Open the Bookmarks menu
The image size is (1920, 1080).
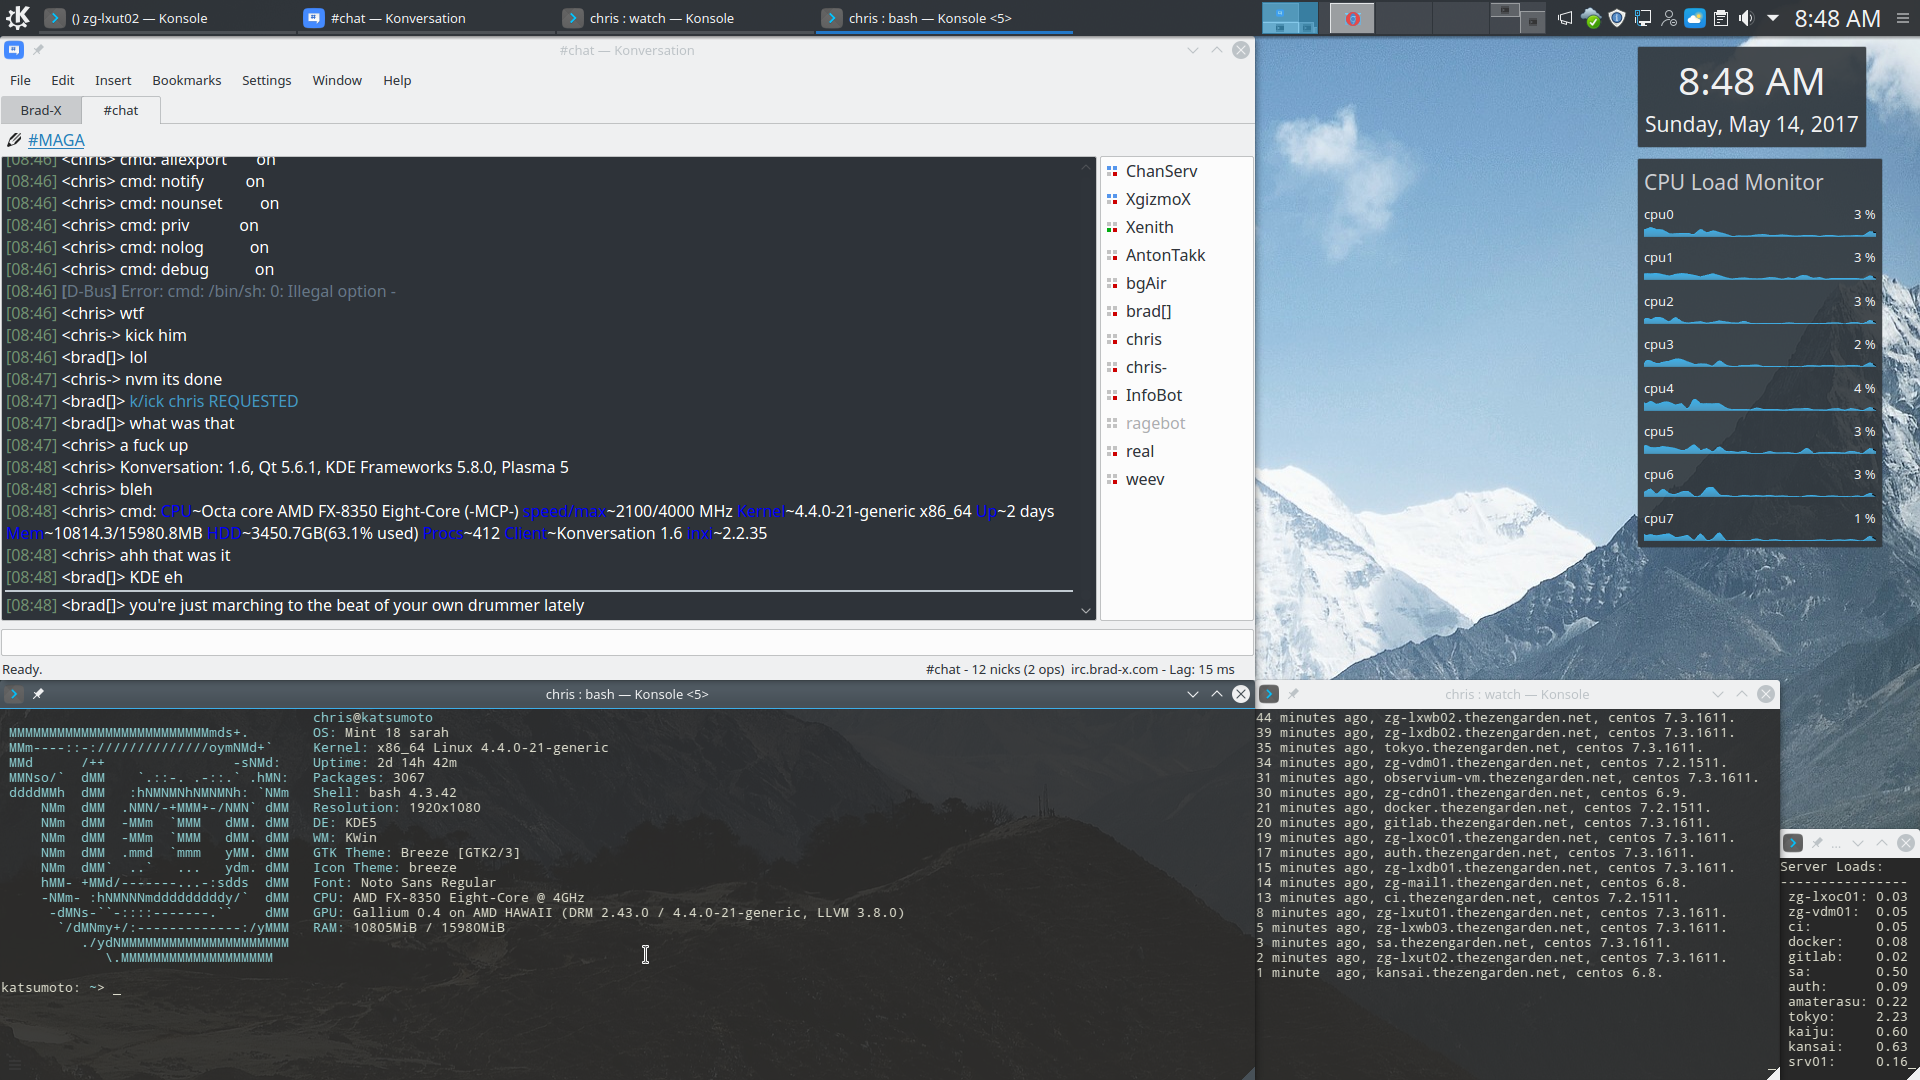(187, 80)
